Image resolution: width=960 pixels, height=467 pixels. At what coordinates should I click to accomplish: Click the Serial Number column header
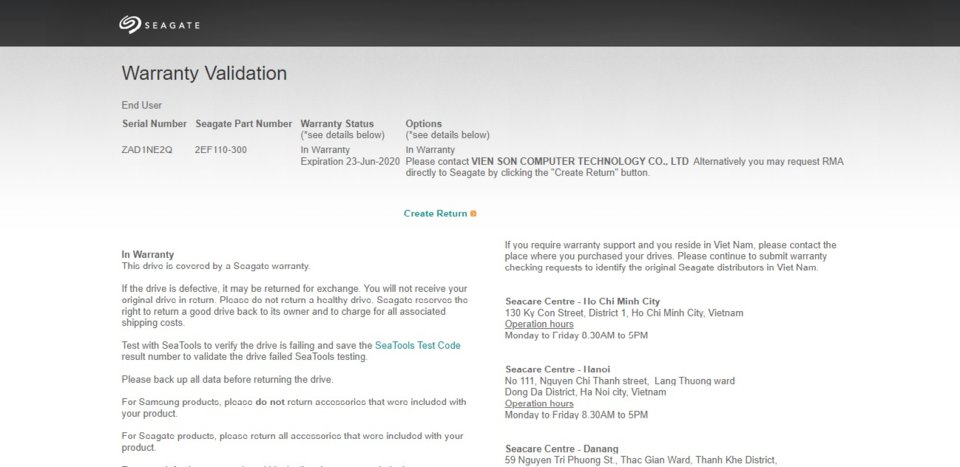tap(154, 124)
